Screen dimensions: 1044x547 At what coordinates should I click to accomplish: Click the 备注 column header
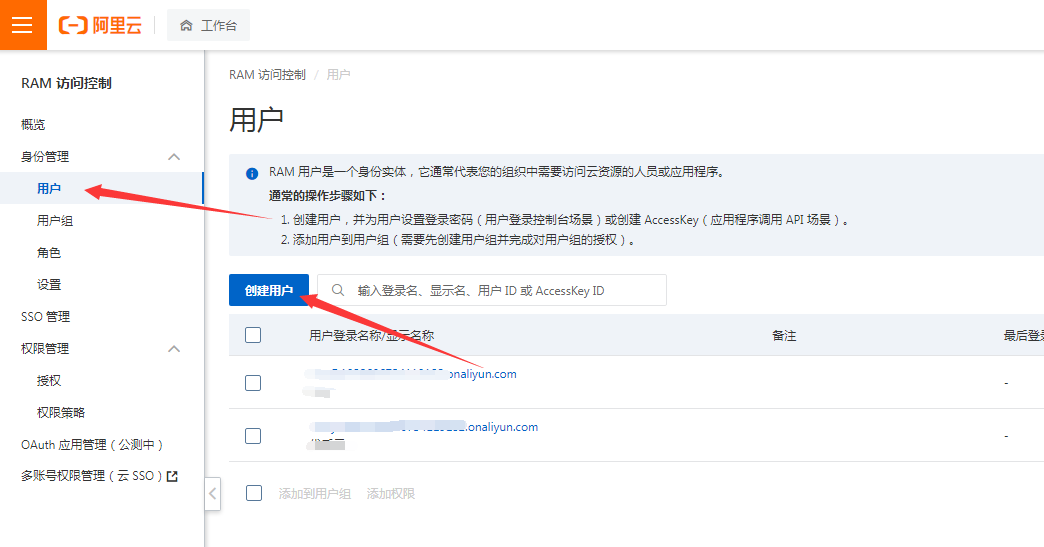(x=784, y=335)
